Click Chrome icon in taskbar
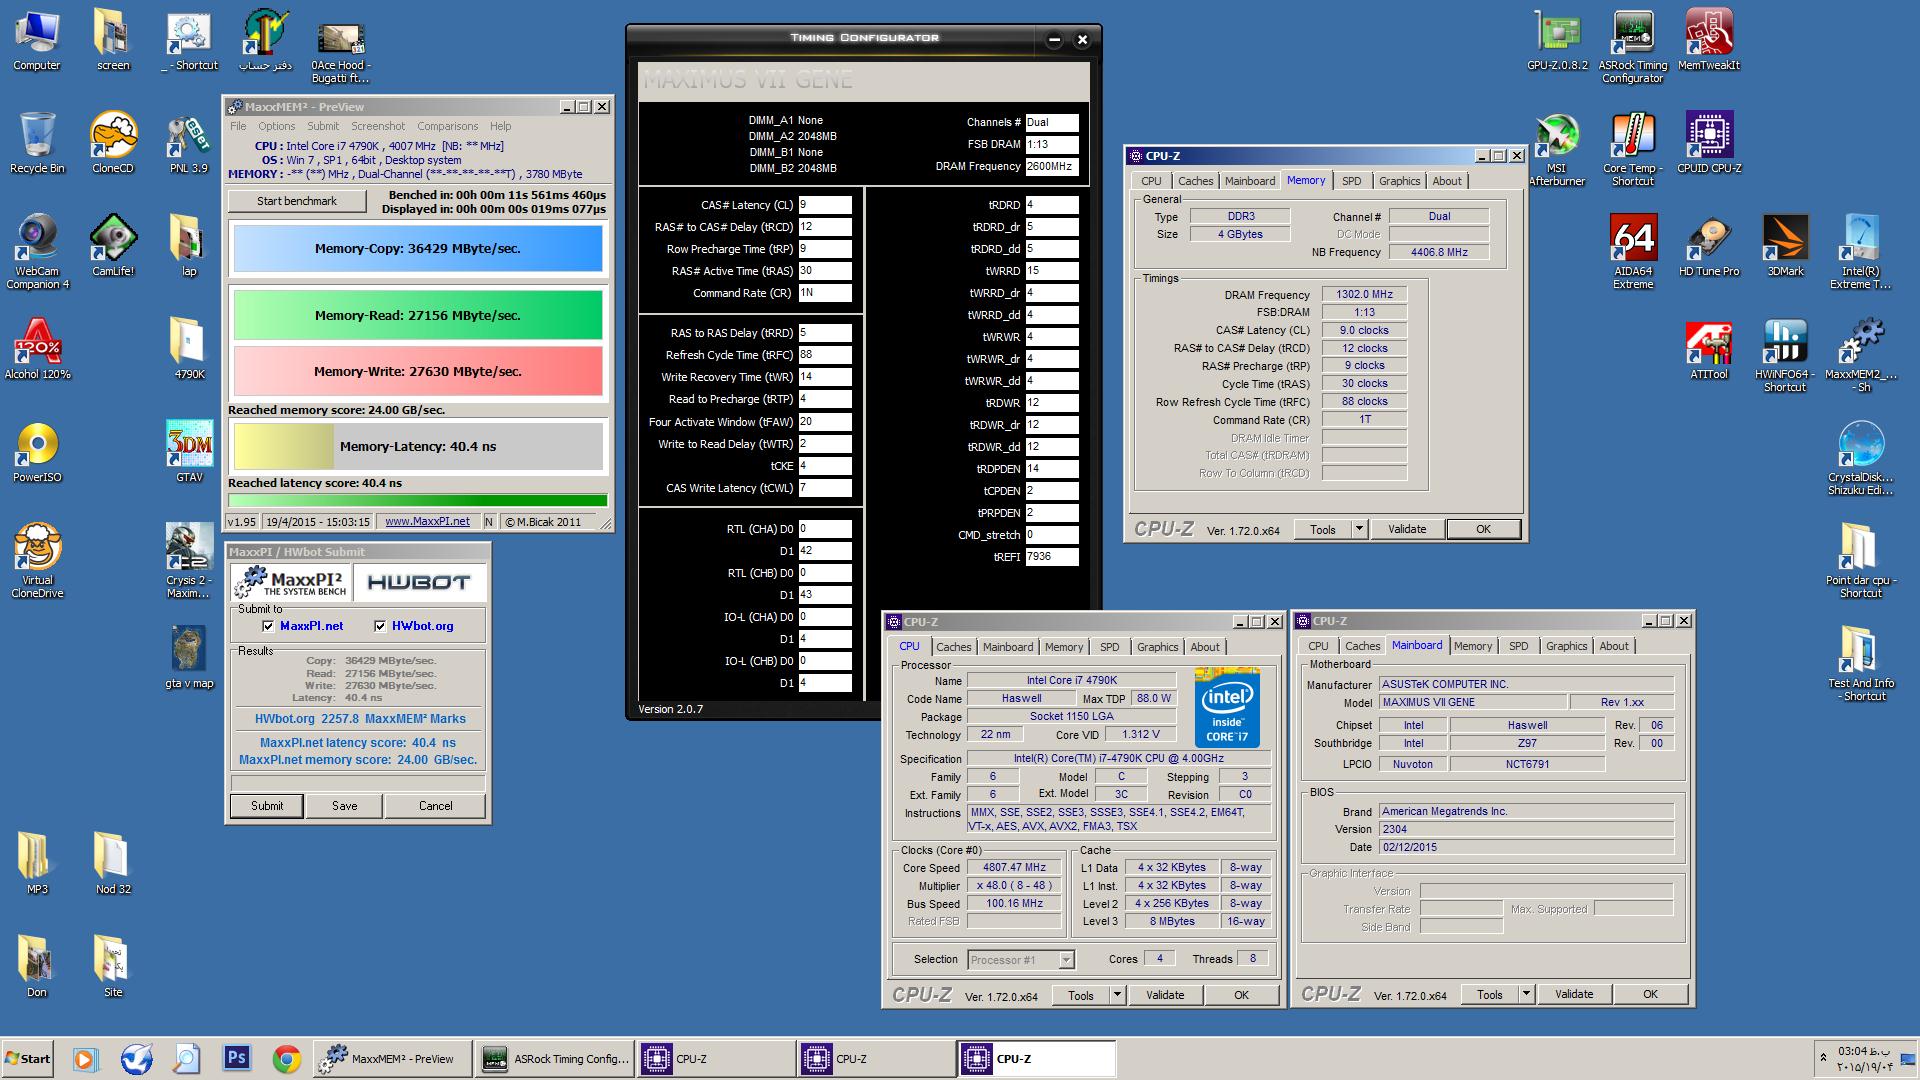 (x=287, y=1058)
